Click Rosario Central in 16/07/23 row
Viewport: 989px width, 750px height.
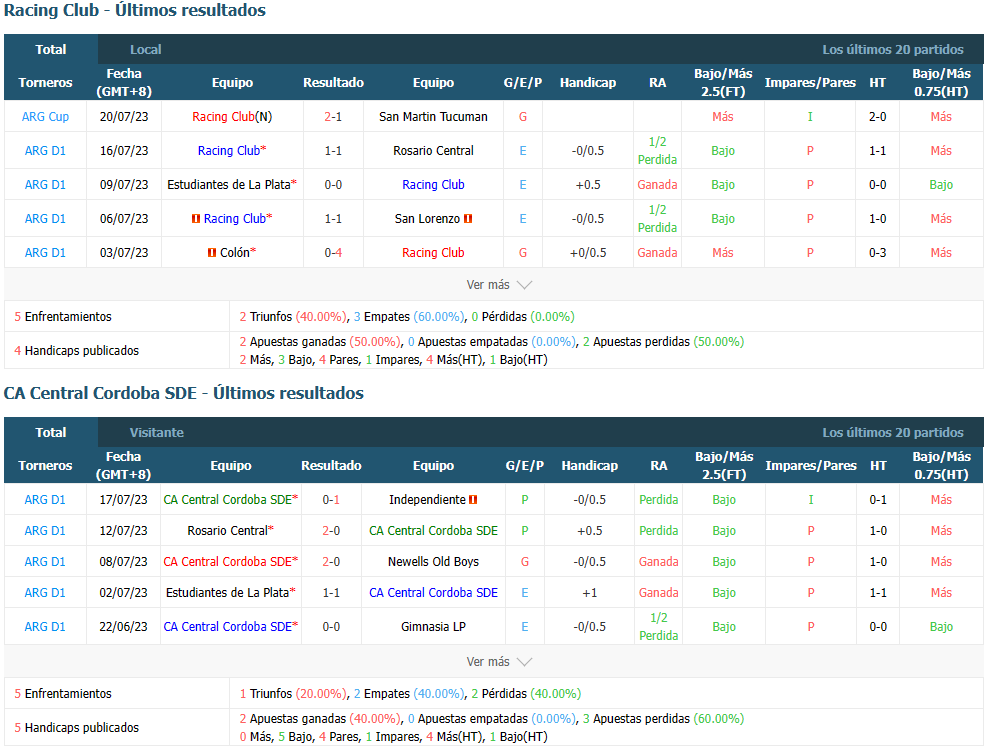pyautogui.click(x=433, y=151)
